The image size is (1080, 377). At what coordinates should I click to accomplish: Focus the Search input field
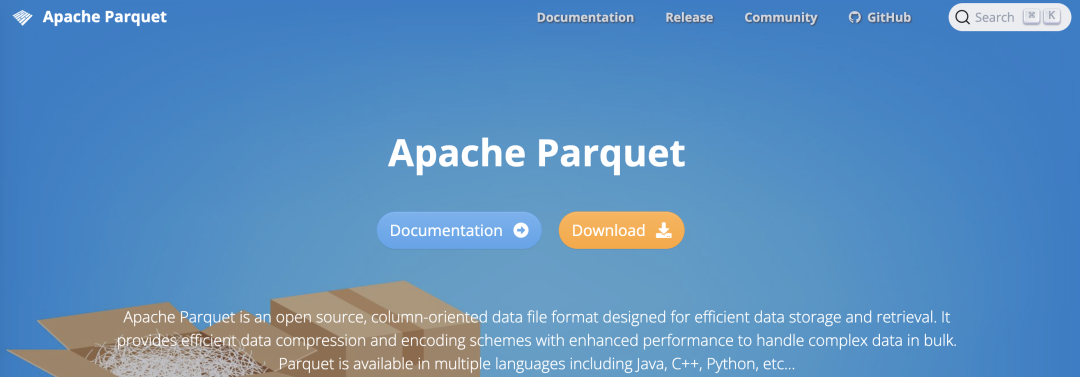(x=1010, y=17)
